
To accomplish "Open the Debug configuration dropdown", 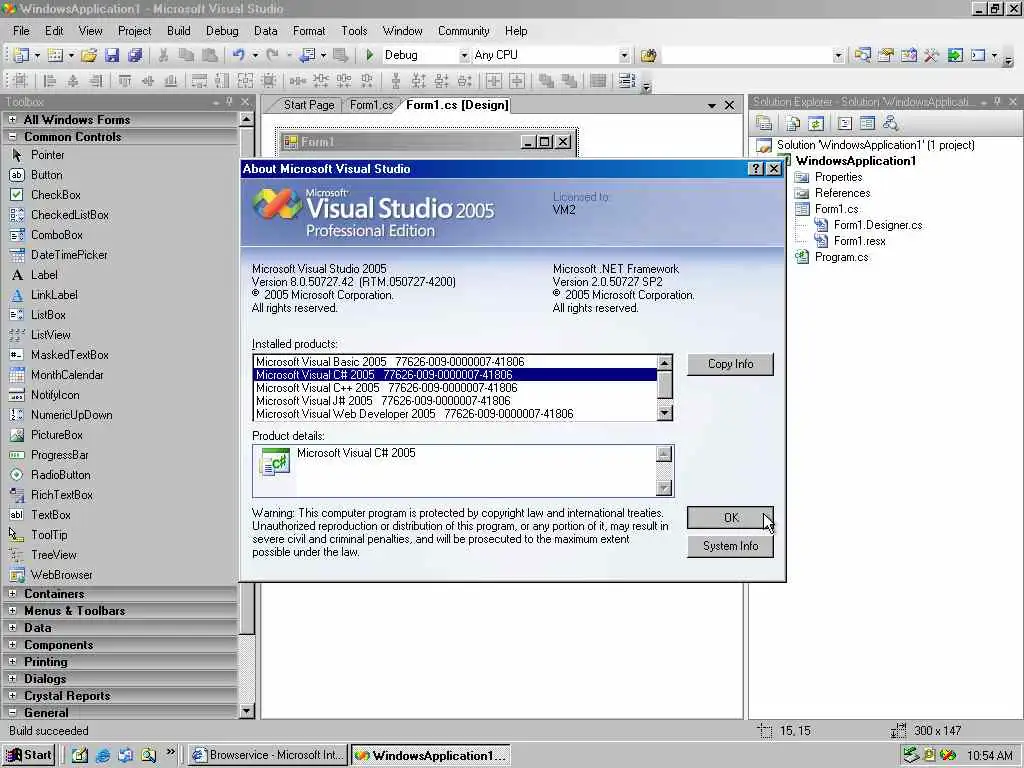I will (x=464, y=56).
